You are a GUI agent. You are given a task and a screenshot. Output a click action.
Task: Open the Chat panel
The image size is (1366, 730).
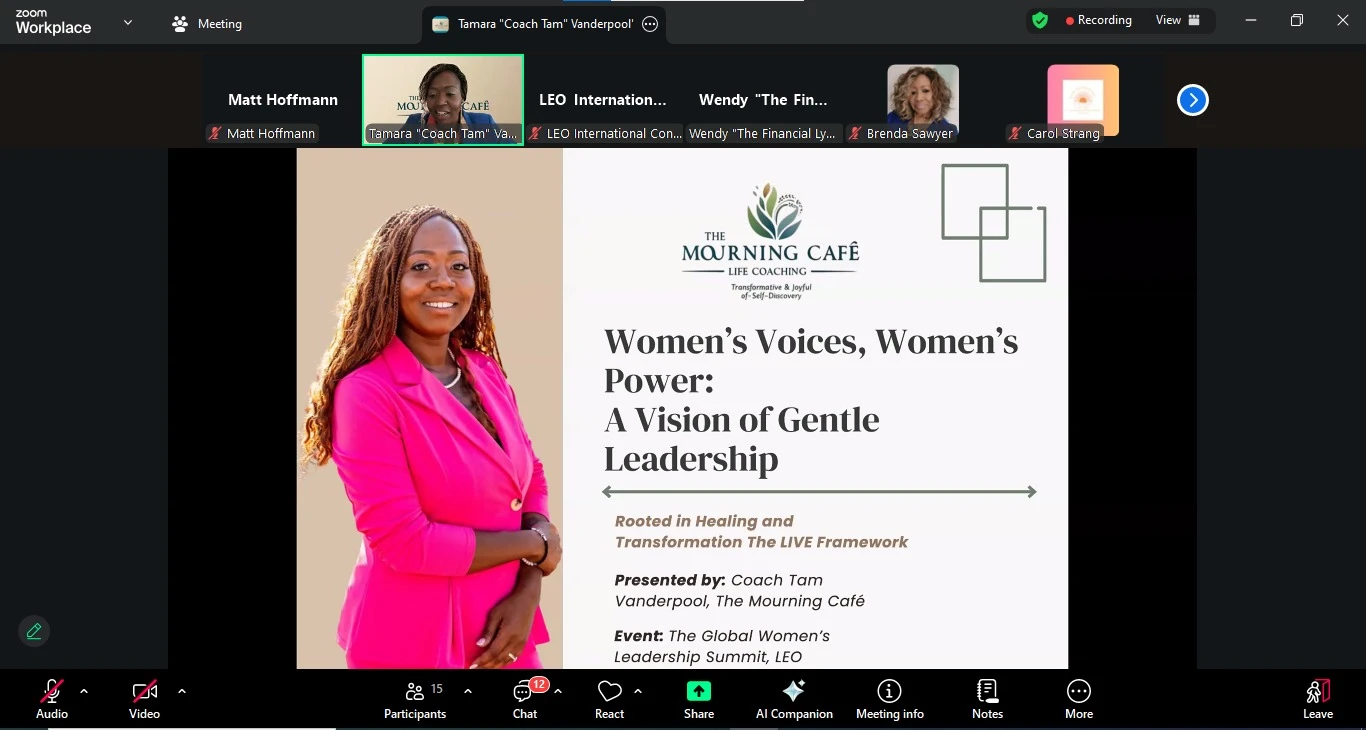[525, 700]
